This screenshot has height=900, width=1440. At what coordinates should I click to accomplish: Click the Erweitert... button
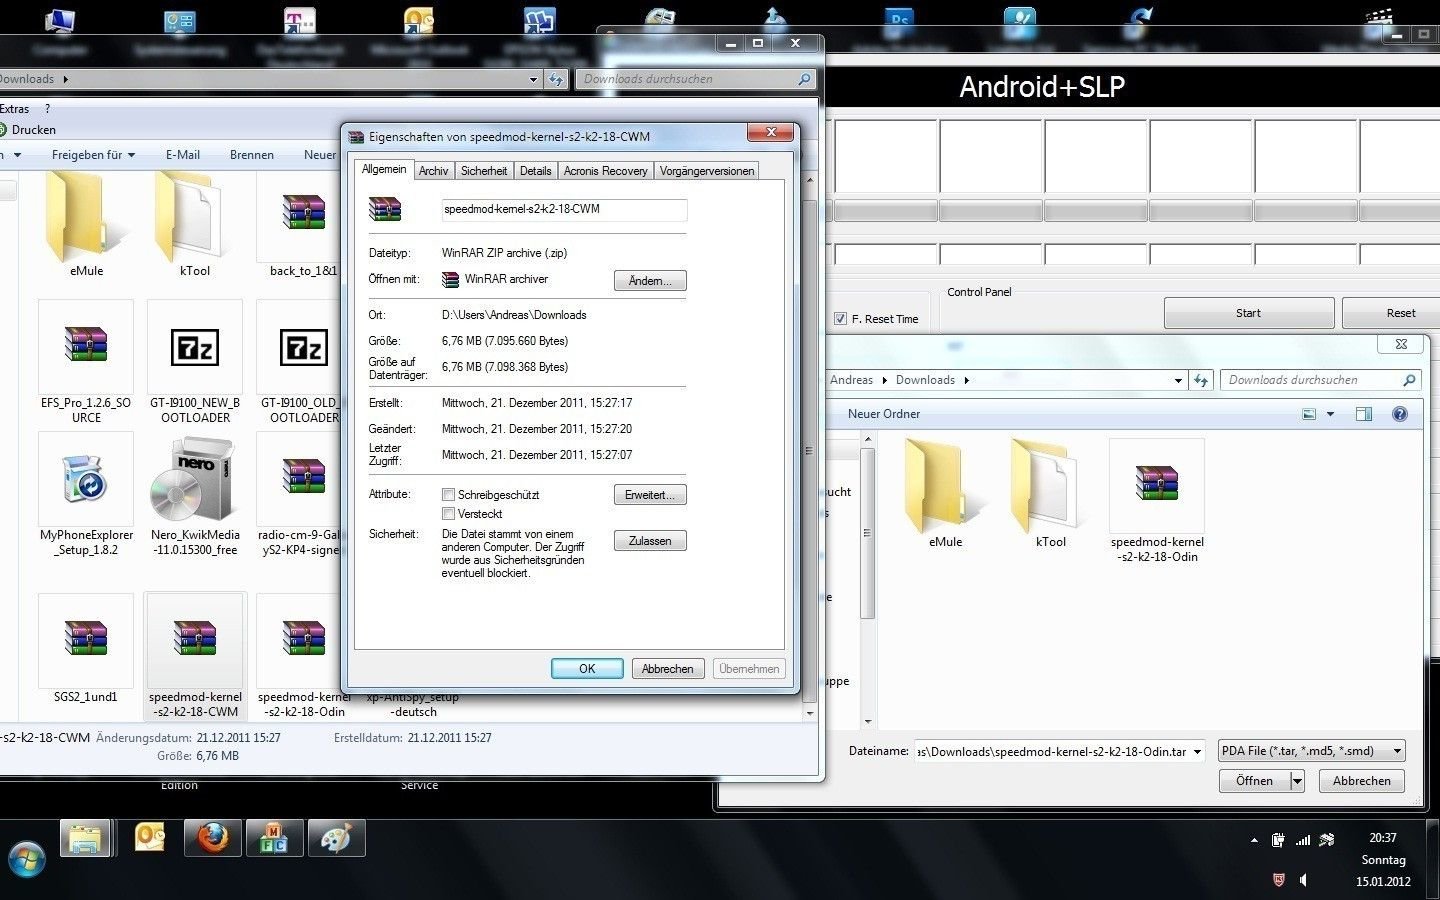[650, 495]
